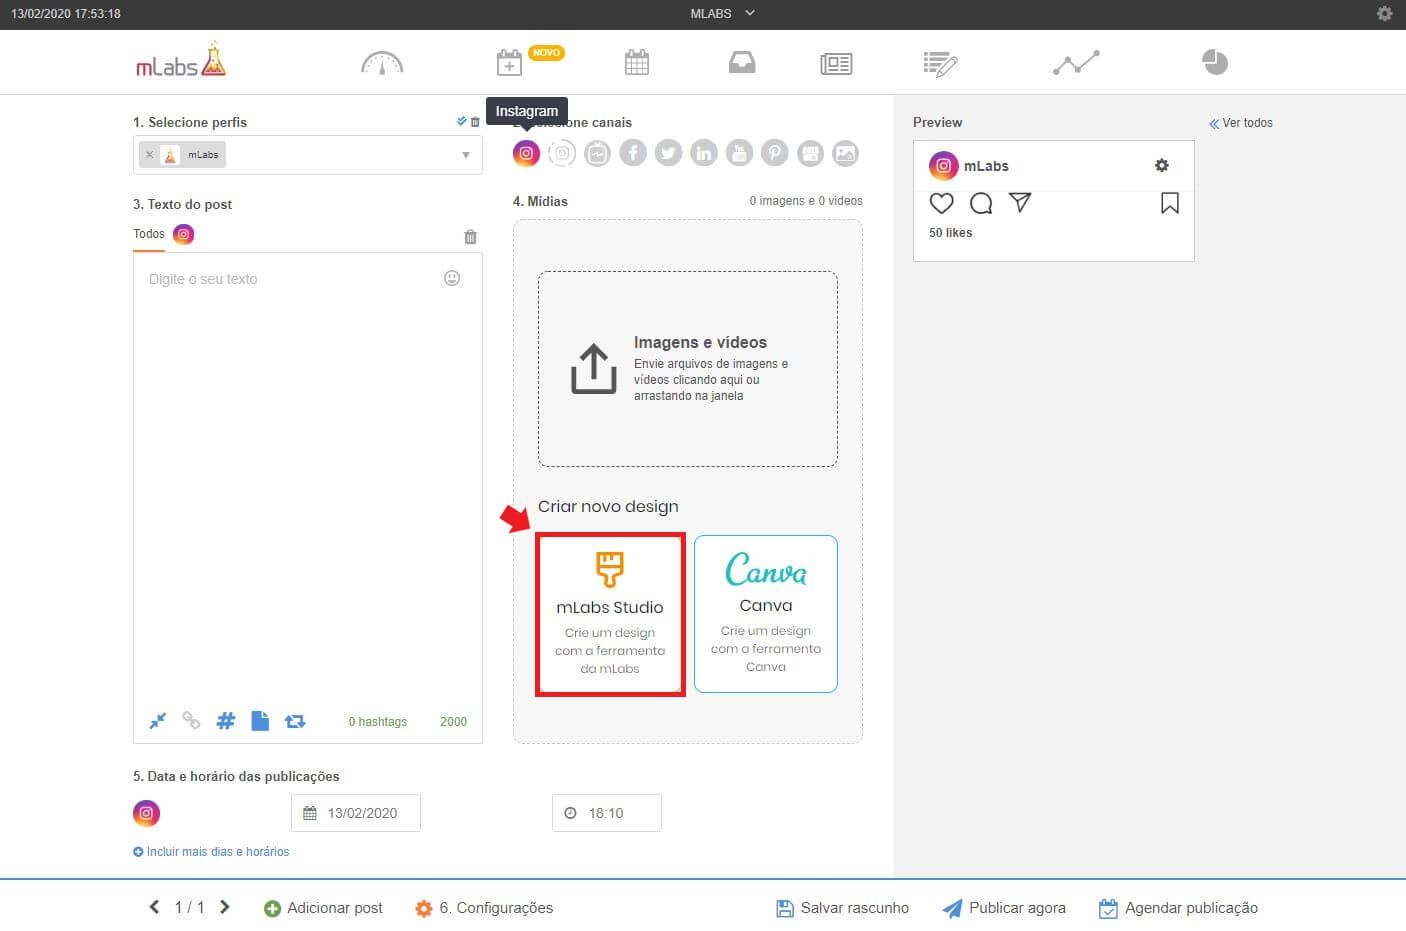Delete post text with trash icon

click(470, 237)
